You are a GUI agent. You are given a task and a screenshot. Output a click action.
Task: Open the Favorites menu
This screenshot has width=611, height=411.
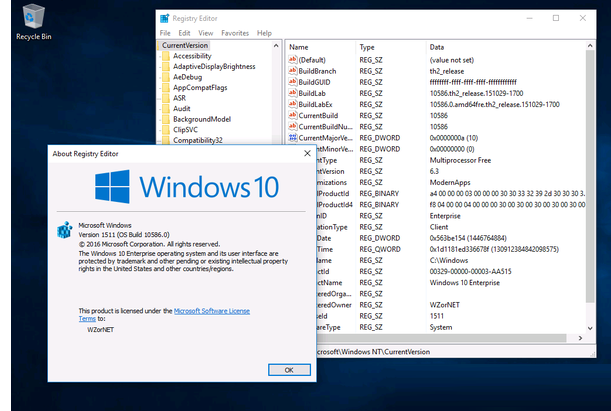pyautogui.click(x=235, y=33)
